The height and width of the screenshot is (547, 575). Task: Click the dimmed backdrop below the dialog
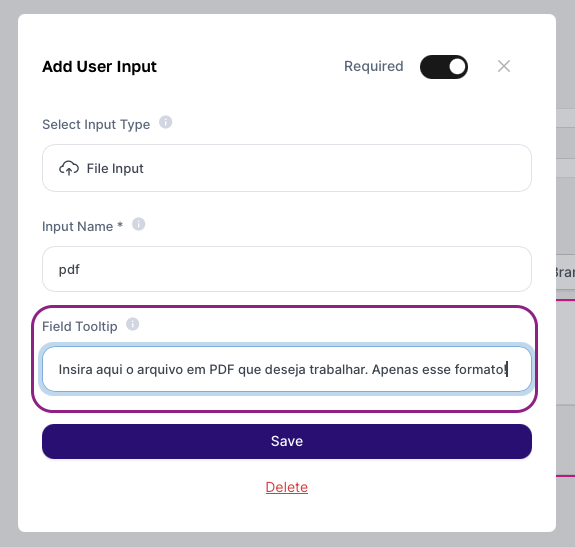point(287,540)
